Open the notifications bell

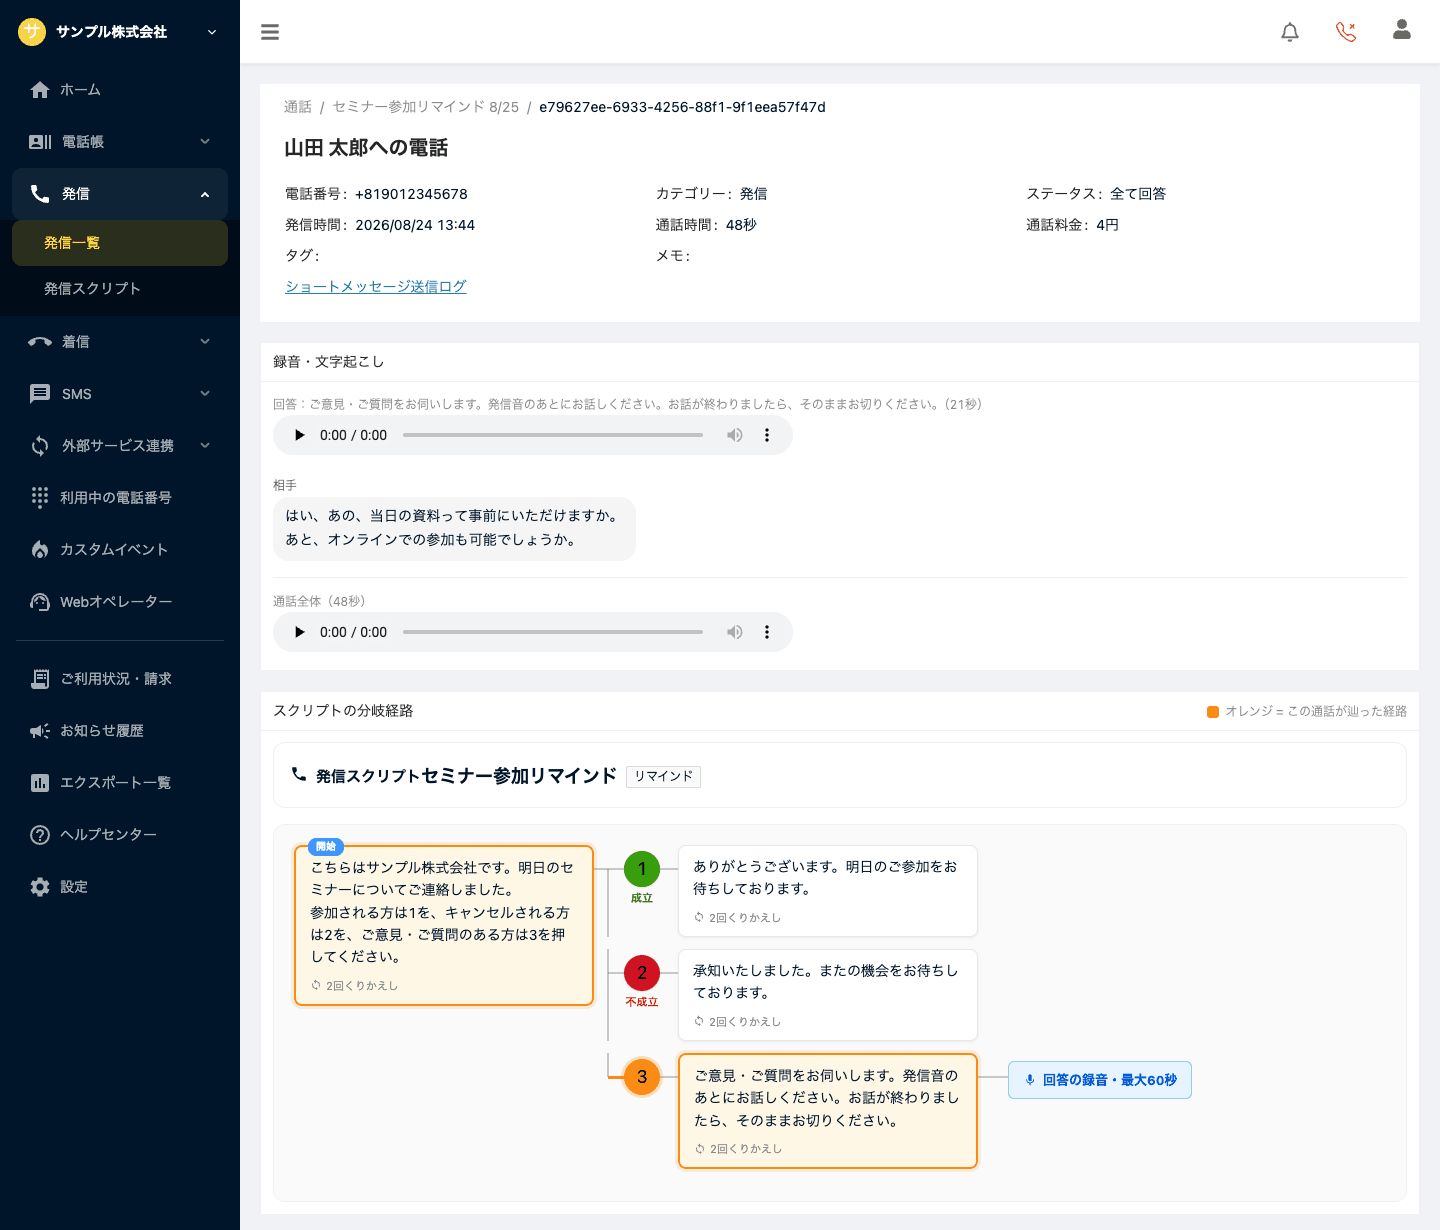pos(1290,32)
